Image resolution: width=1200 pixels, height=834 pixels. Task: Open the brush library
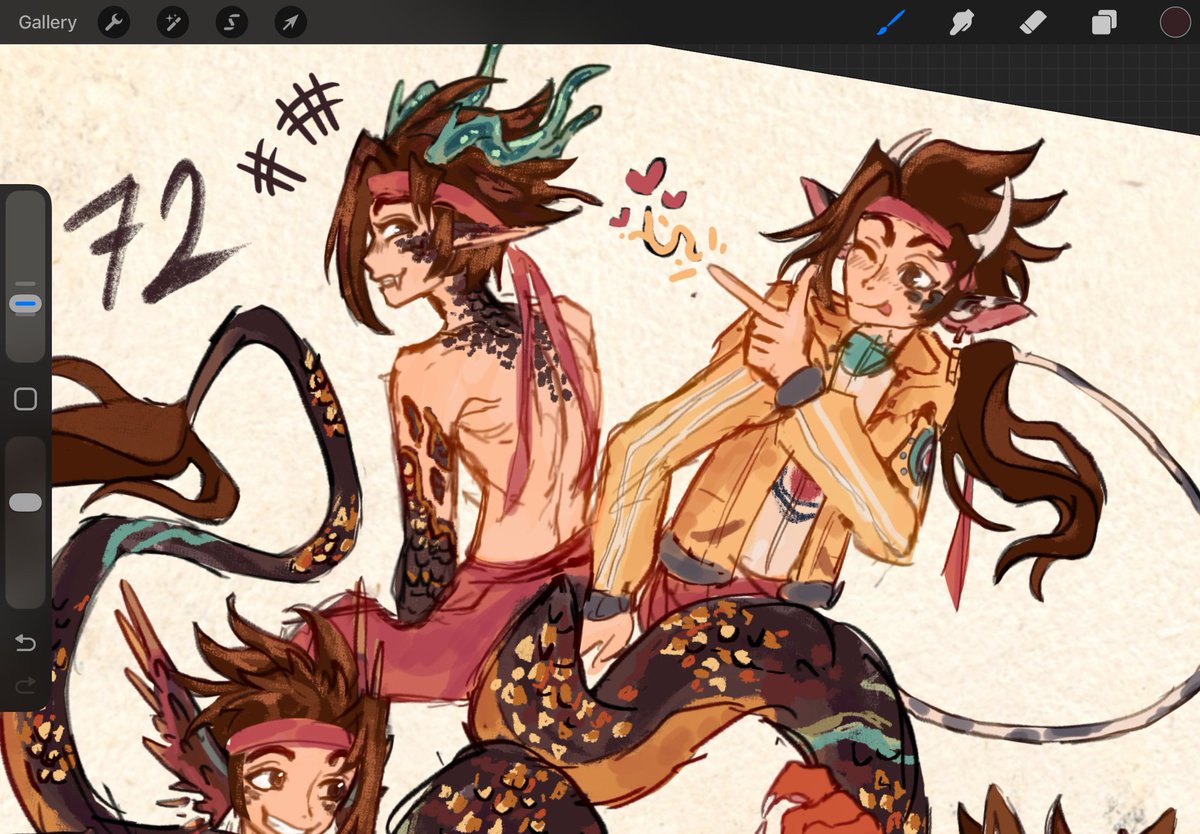[889, 22]
